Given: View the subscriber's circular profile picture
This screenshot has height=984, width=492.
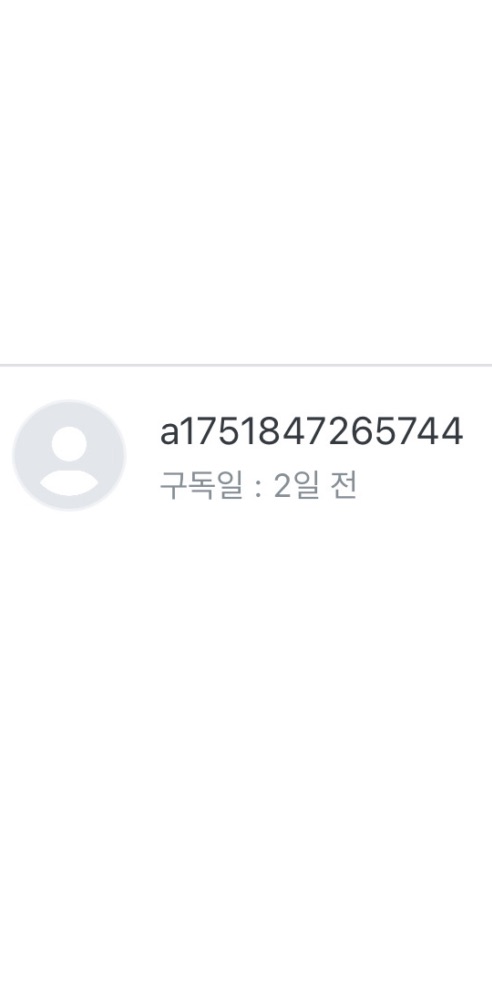Looking at the screenshot, I should pos(69,455).
